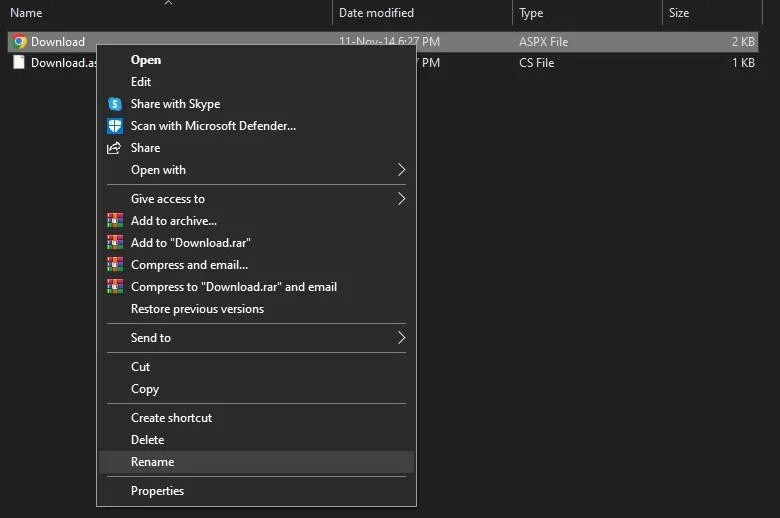This screenshot has width=780, height=518.
Task: Click the WinRAR icon beside Add to "Download.rar"
Action: click(114, 243)
